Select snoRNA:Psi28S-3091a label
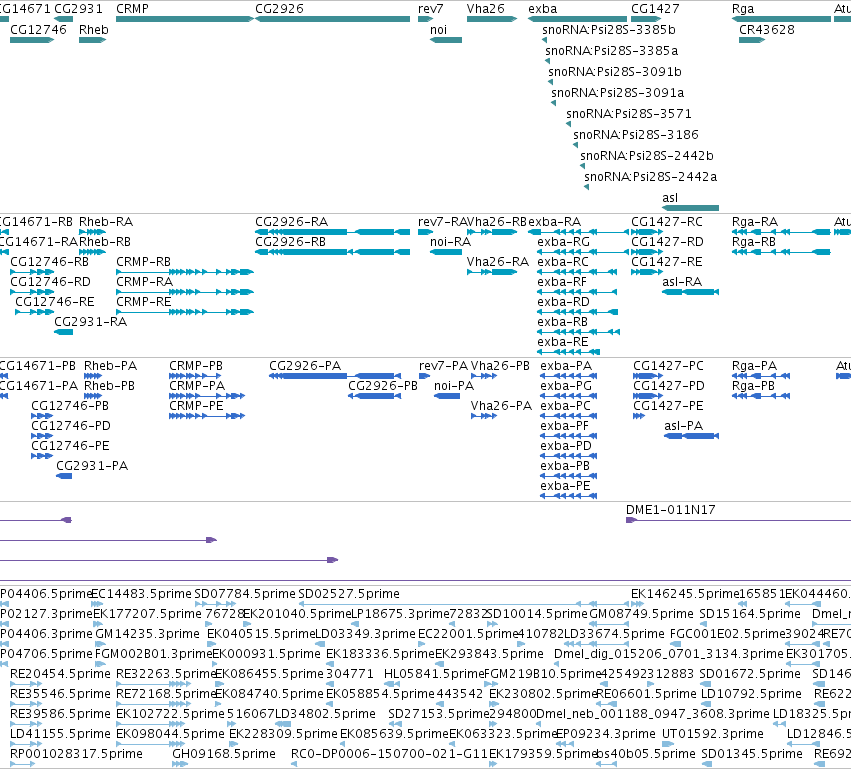This screenshot has width=851, height=769. click(x=617, y=93)
